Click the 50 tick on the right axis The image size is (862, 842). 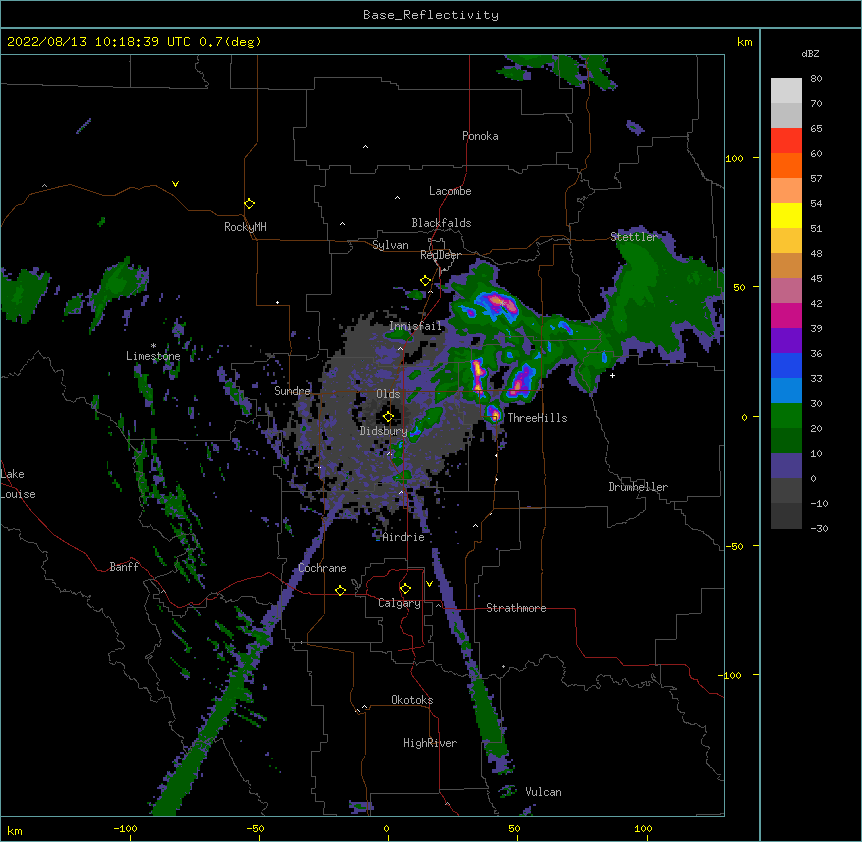tap(739, 287)
